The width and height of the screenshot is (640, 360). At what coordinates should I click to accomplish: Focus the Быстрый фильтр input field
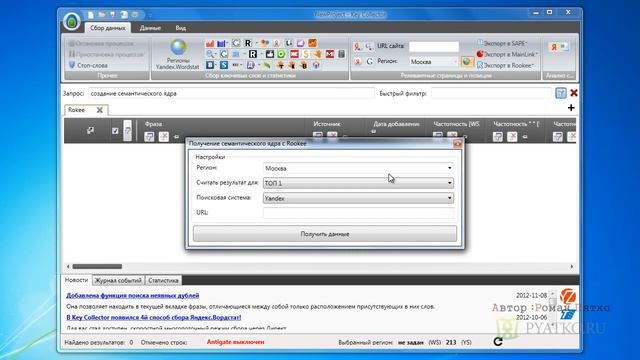coord(491,93)
